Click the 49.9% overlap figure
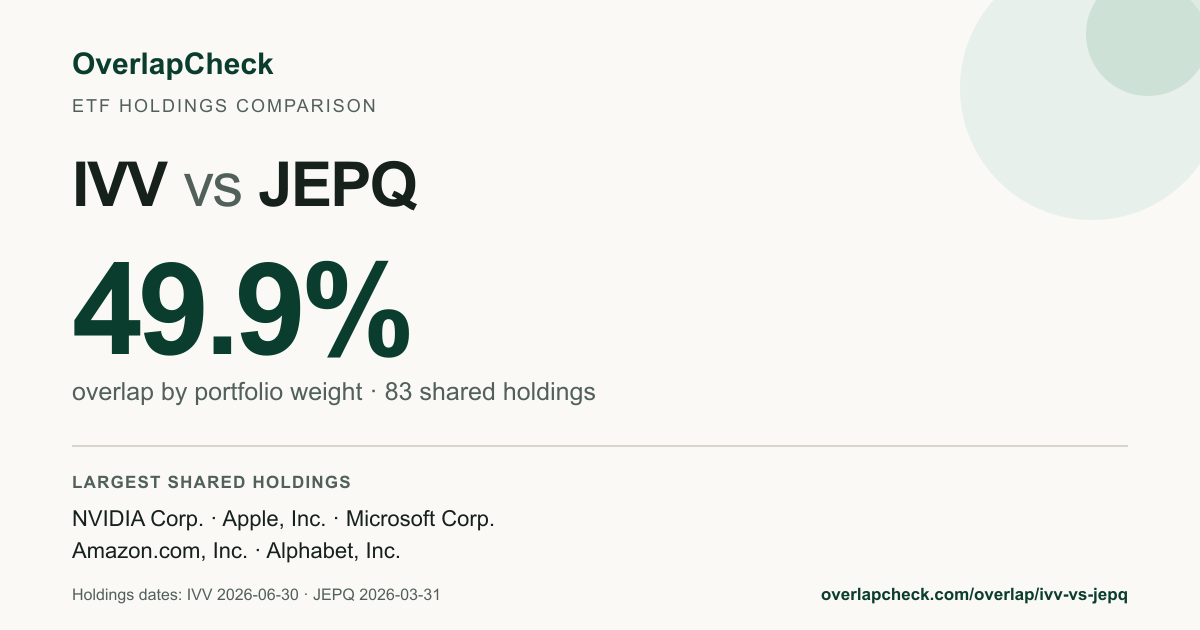This screenshot has height=630, width=1200. [241, 310]
